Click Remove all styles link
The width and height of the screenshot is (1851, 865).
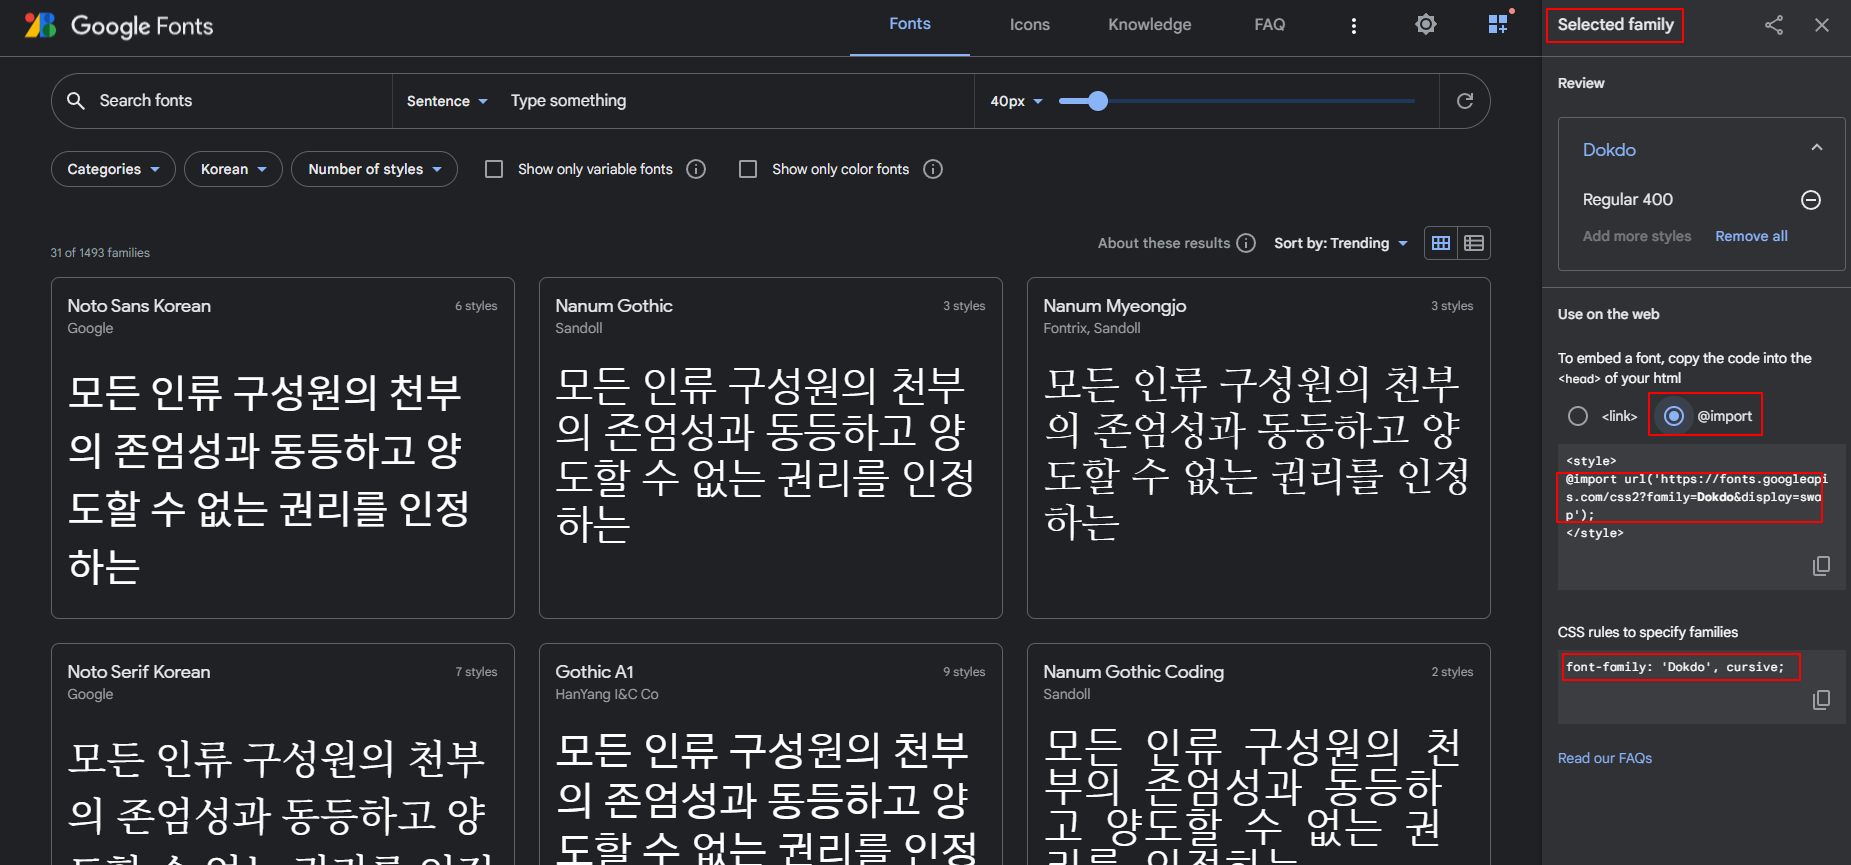coord(1752,236)
